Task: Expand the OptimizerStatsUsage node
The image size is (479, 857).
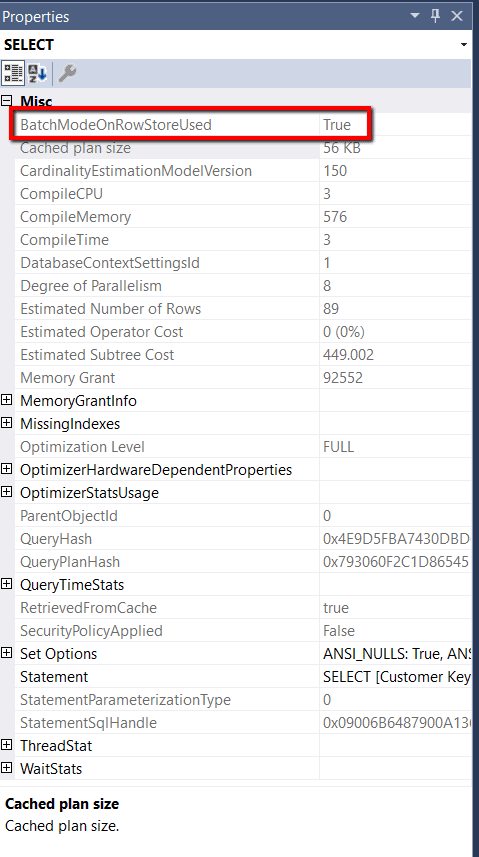Action: click(7, 492)
